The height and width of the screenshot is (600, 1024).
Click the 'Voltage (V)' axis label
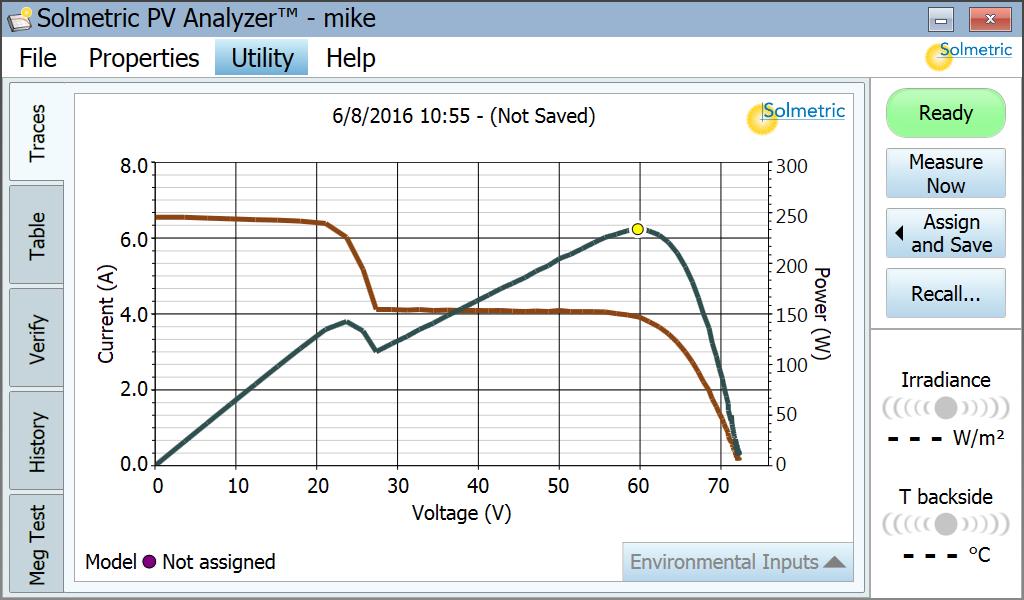tap(462, 513)
